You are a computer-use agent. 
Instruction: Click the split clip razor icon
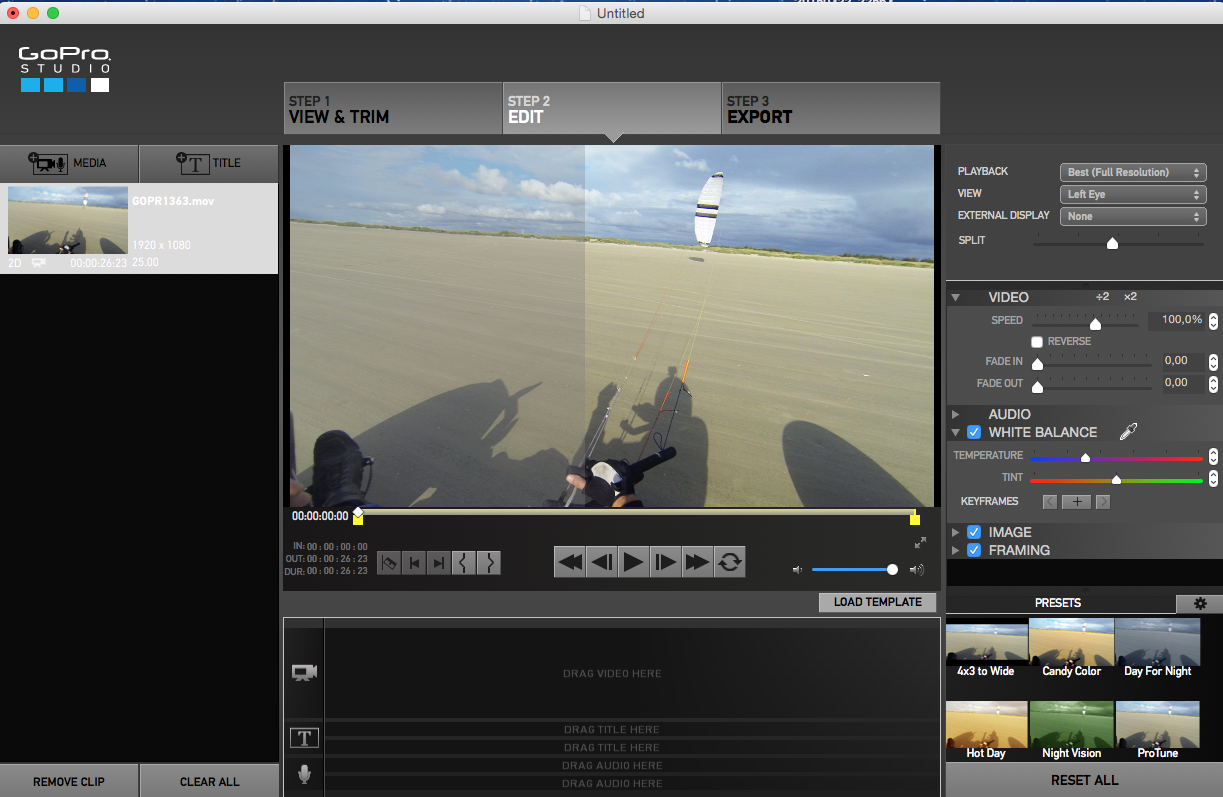click(389, 563)
